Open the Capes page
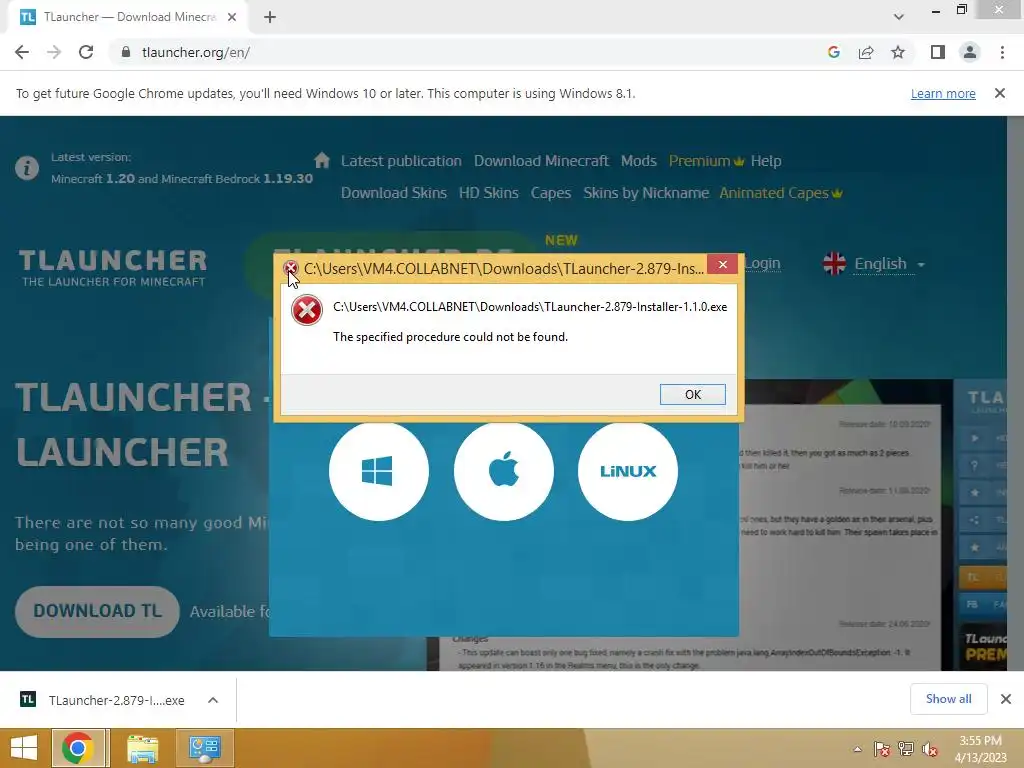Viewport: 1024px width, 768px height. click(x=551, y=193)
